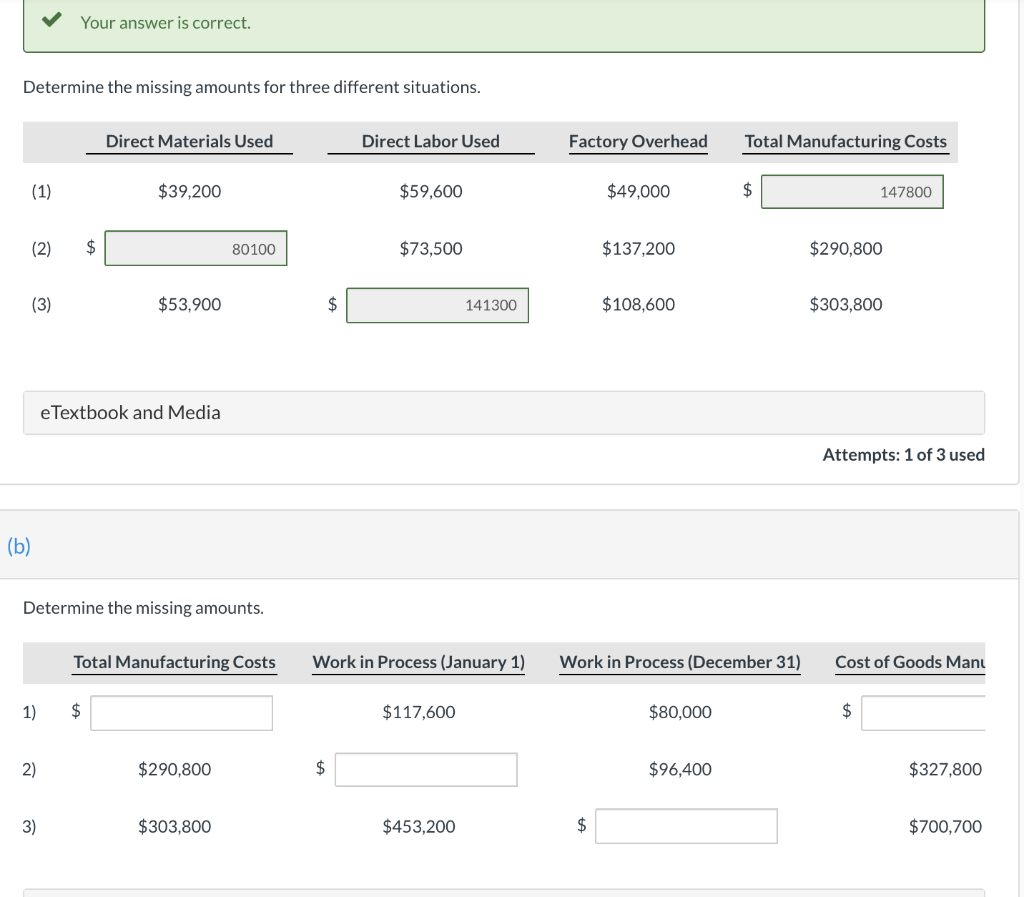Click the $53,900 direct materials value
The image size is (1024, 897).
click(189, 304)
